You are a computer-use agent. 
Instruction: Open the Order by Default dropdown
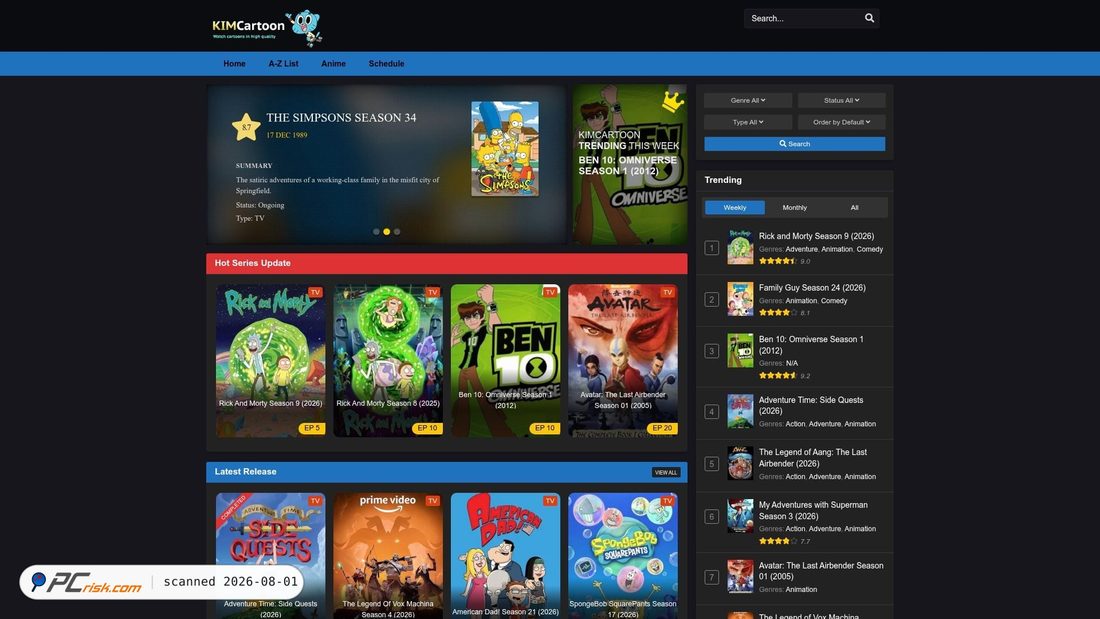point(841,122)
